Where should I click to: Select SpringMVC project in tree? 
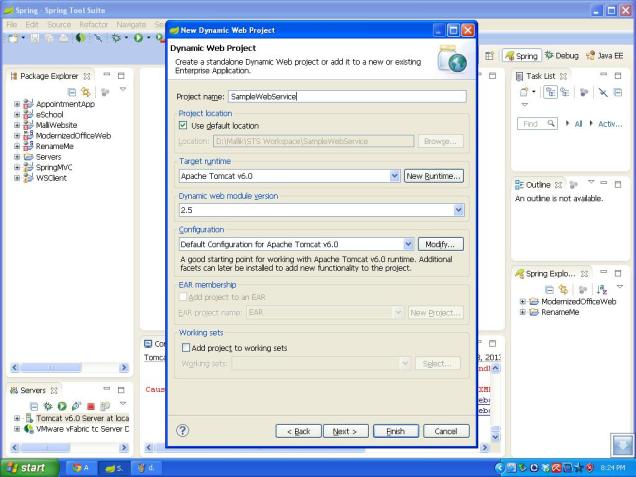coord(54,167)
